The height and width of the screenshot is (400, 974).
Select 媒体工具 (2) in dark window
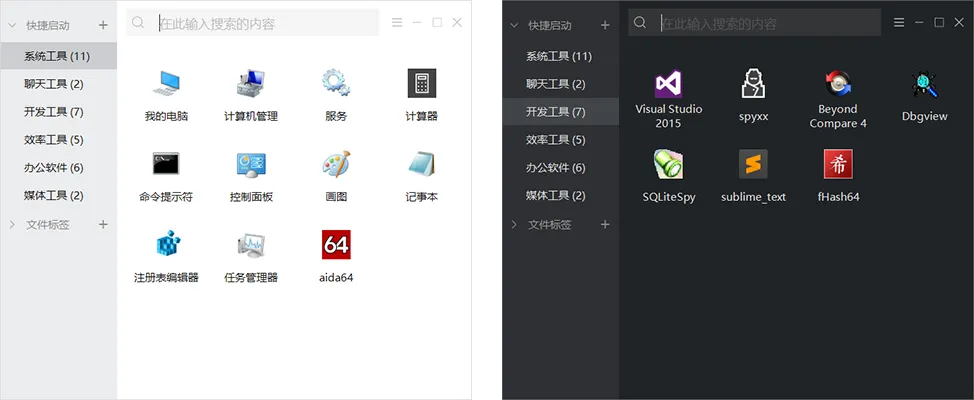(560, 196)
